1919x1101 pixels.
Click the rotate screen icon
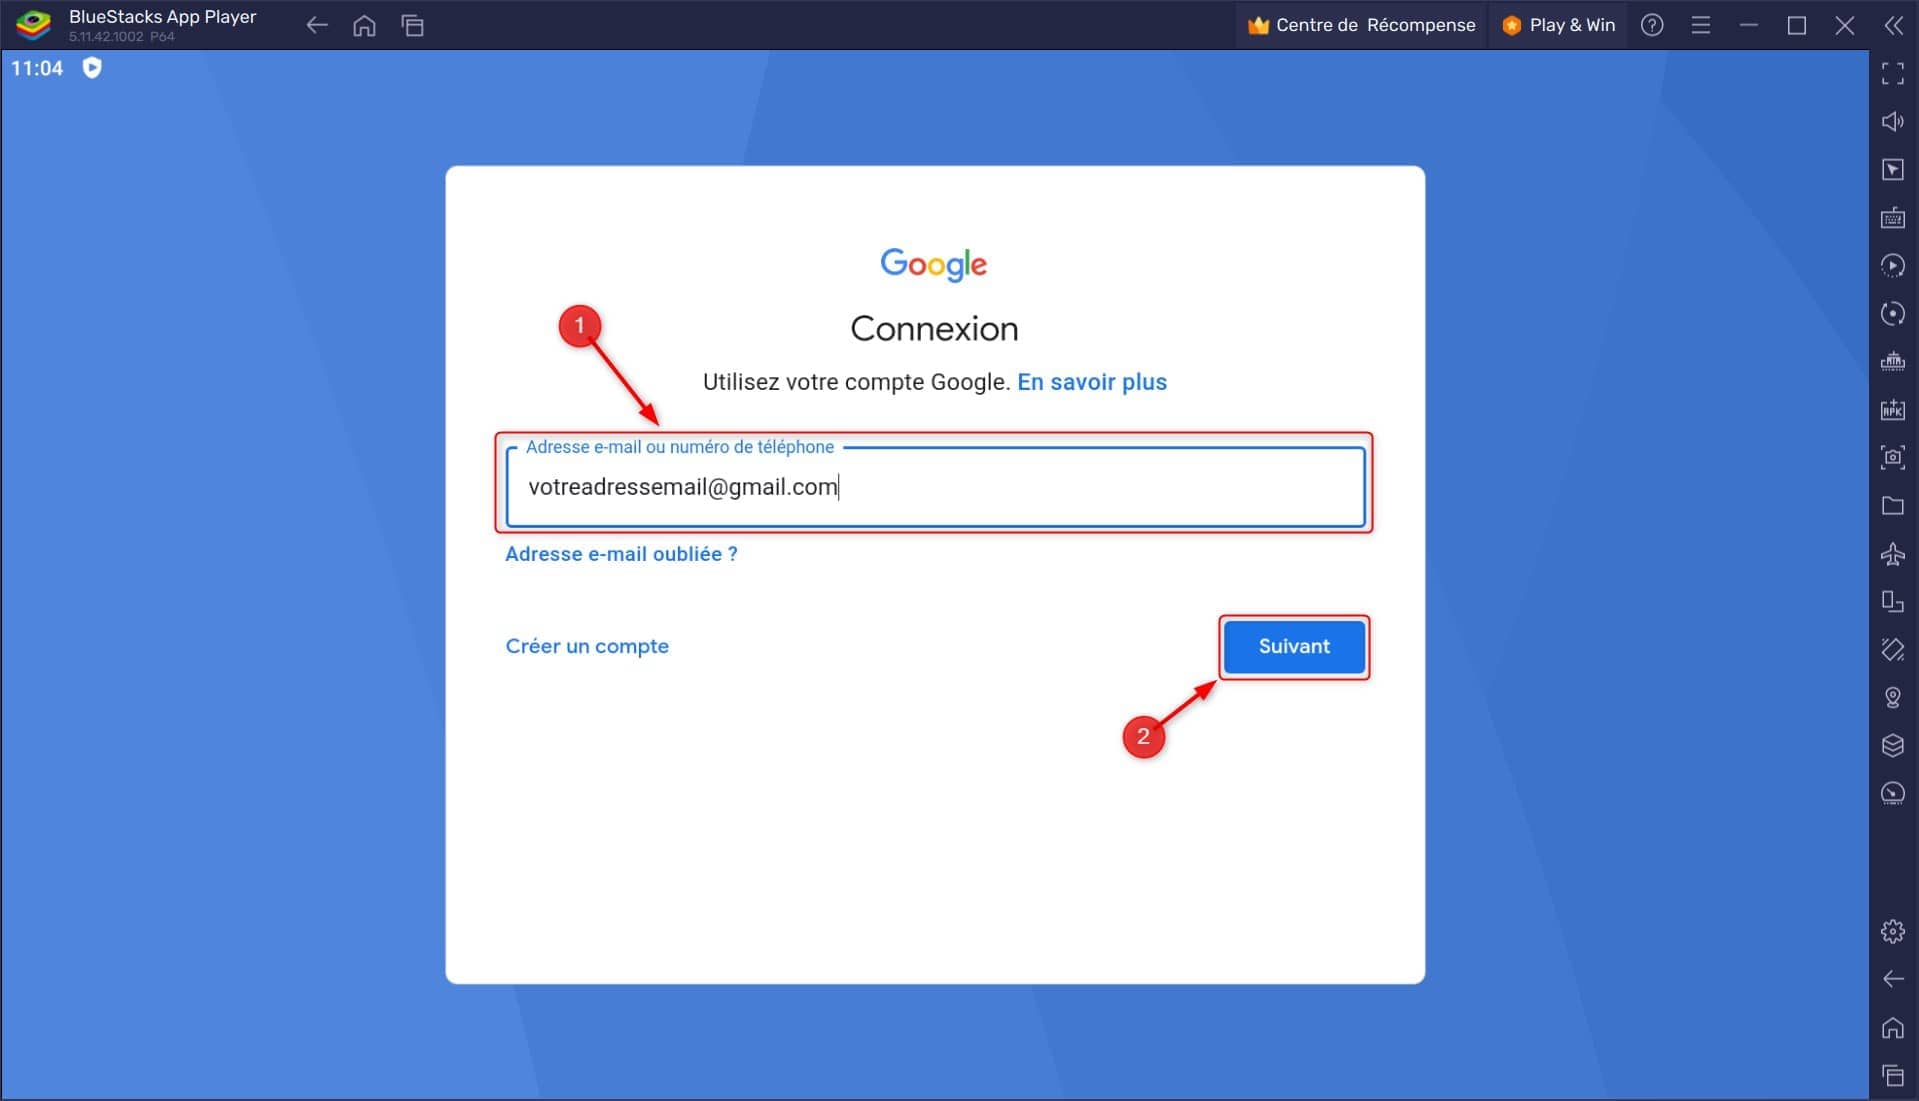tap(1893, 601)
